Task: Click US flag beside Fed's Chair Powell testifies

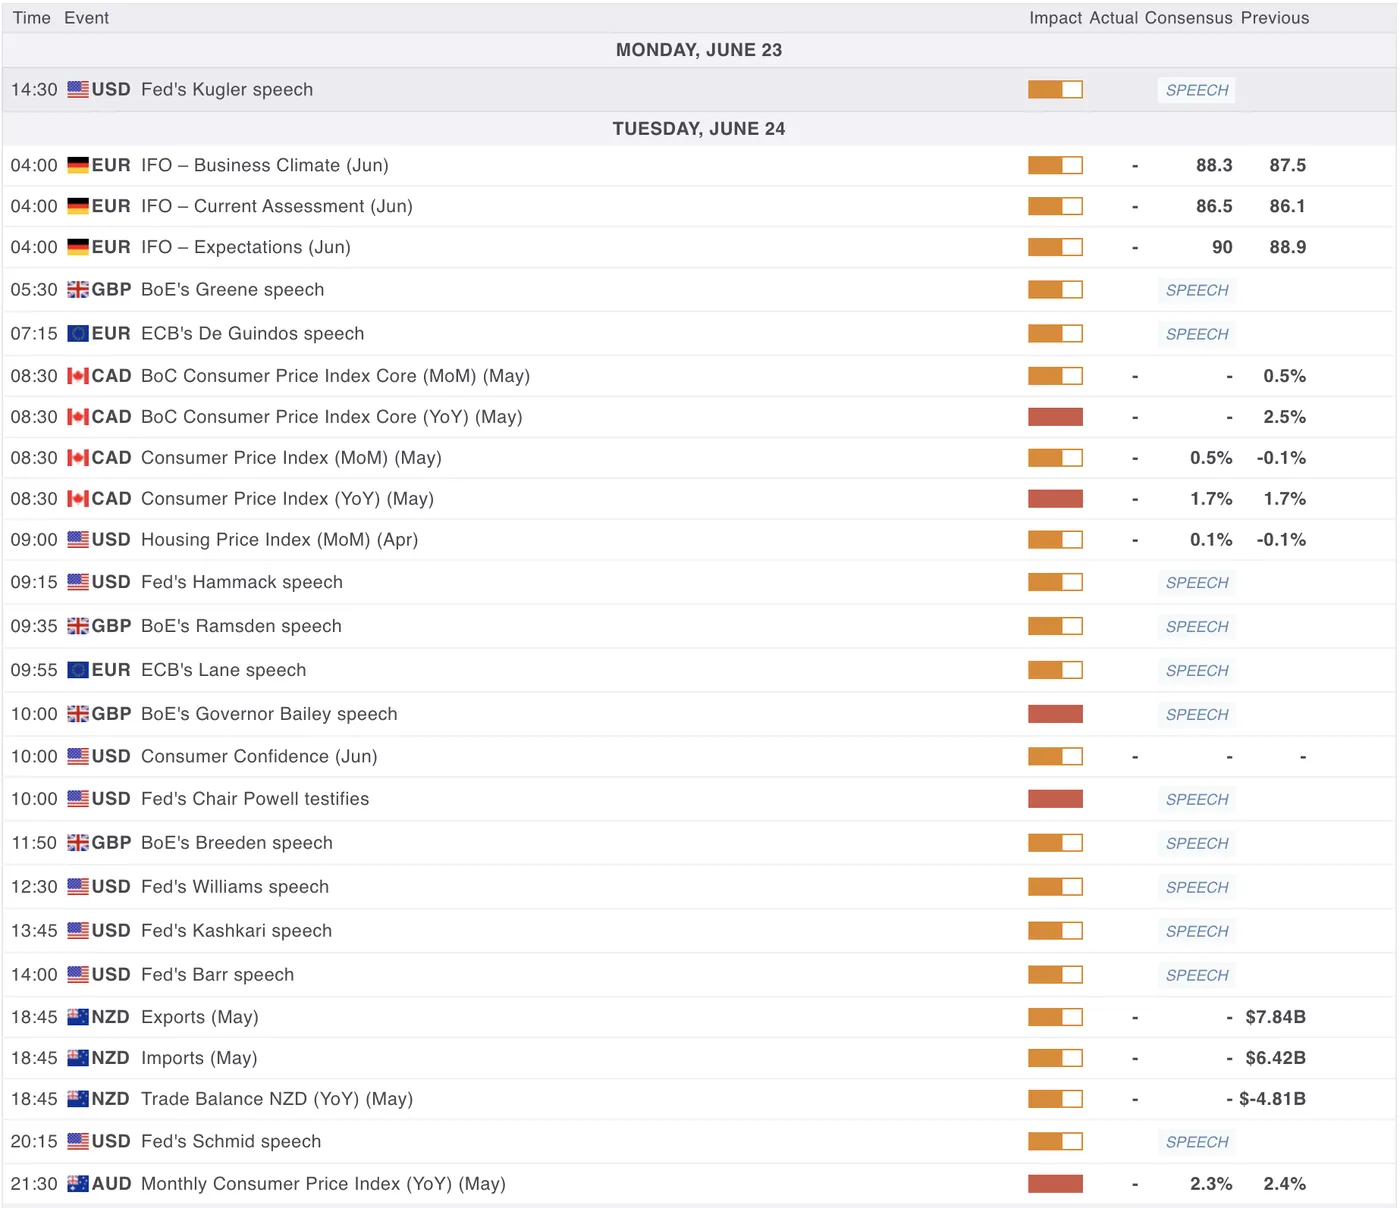Action: pyautogui.click(x=78, y=799)
